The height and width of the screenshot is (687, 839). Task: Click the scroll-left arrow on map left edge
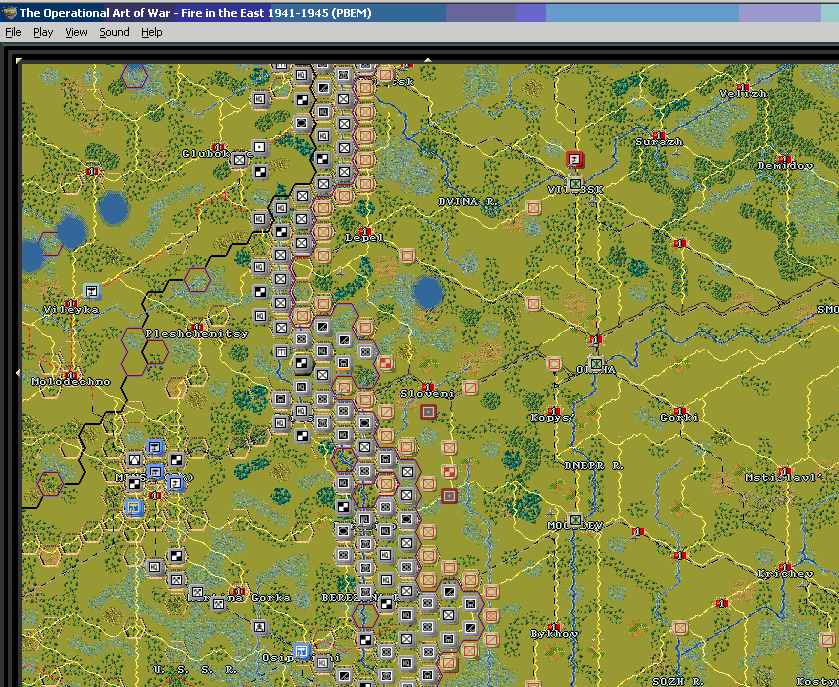[19, 372]
